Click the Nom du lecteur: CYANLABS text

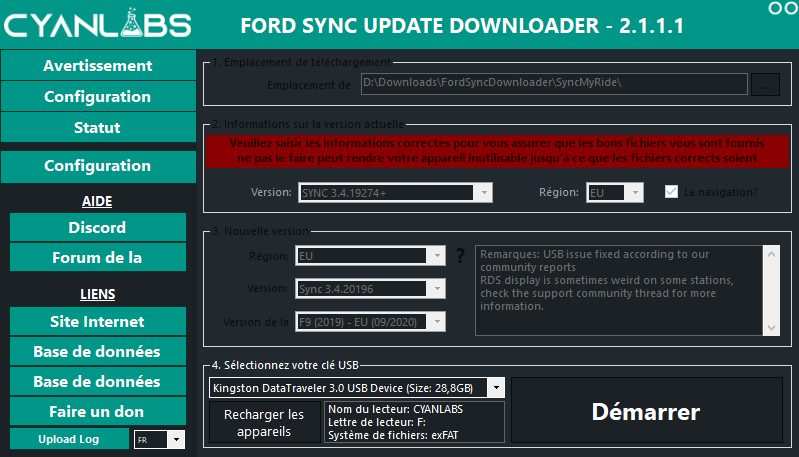click(395, 409)
